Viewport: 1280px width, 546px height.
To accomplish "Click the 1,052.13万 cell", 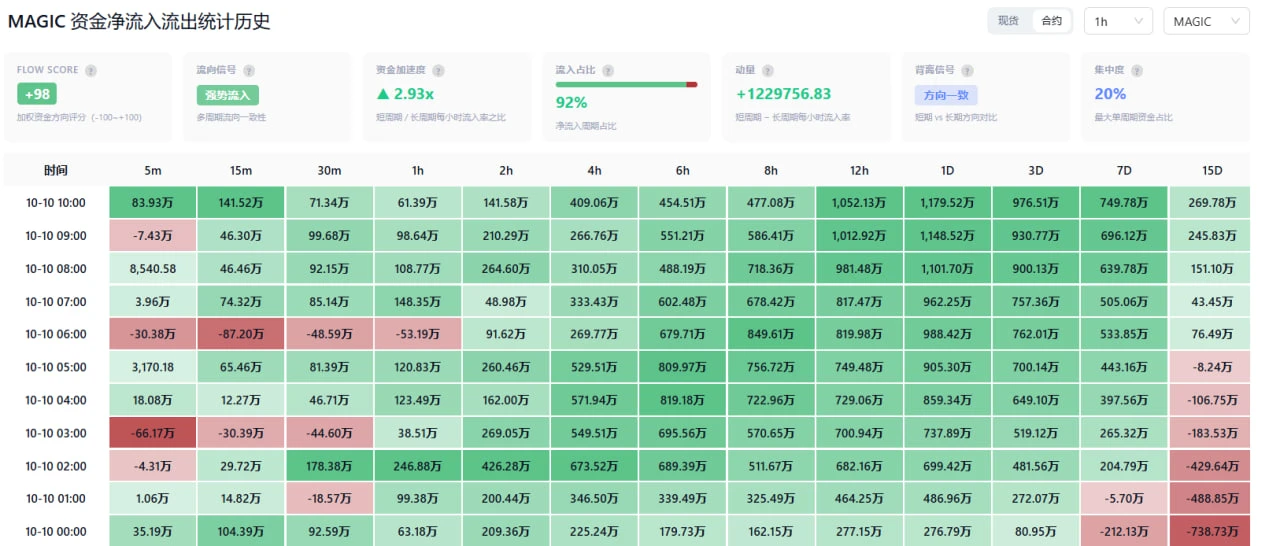I will click(859, 203).
